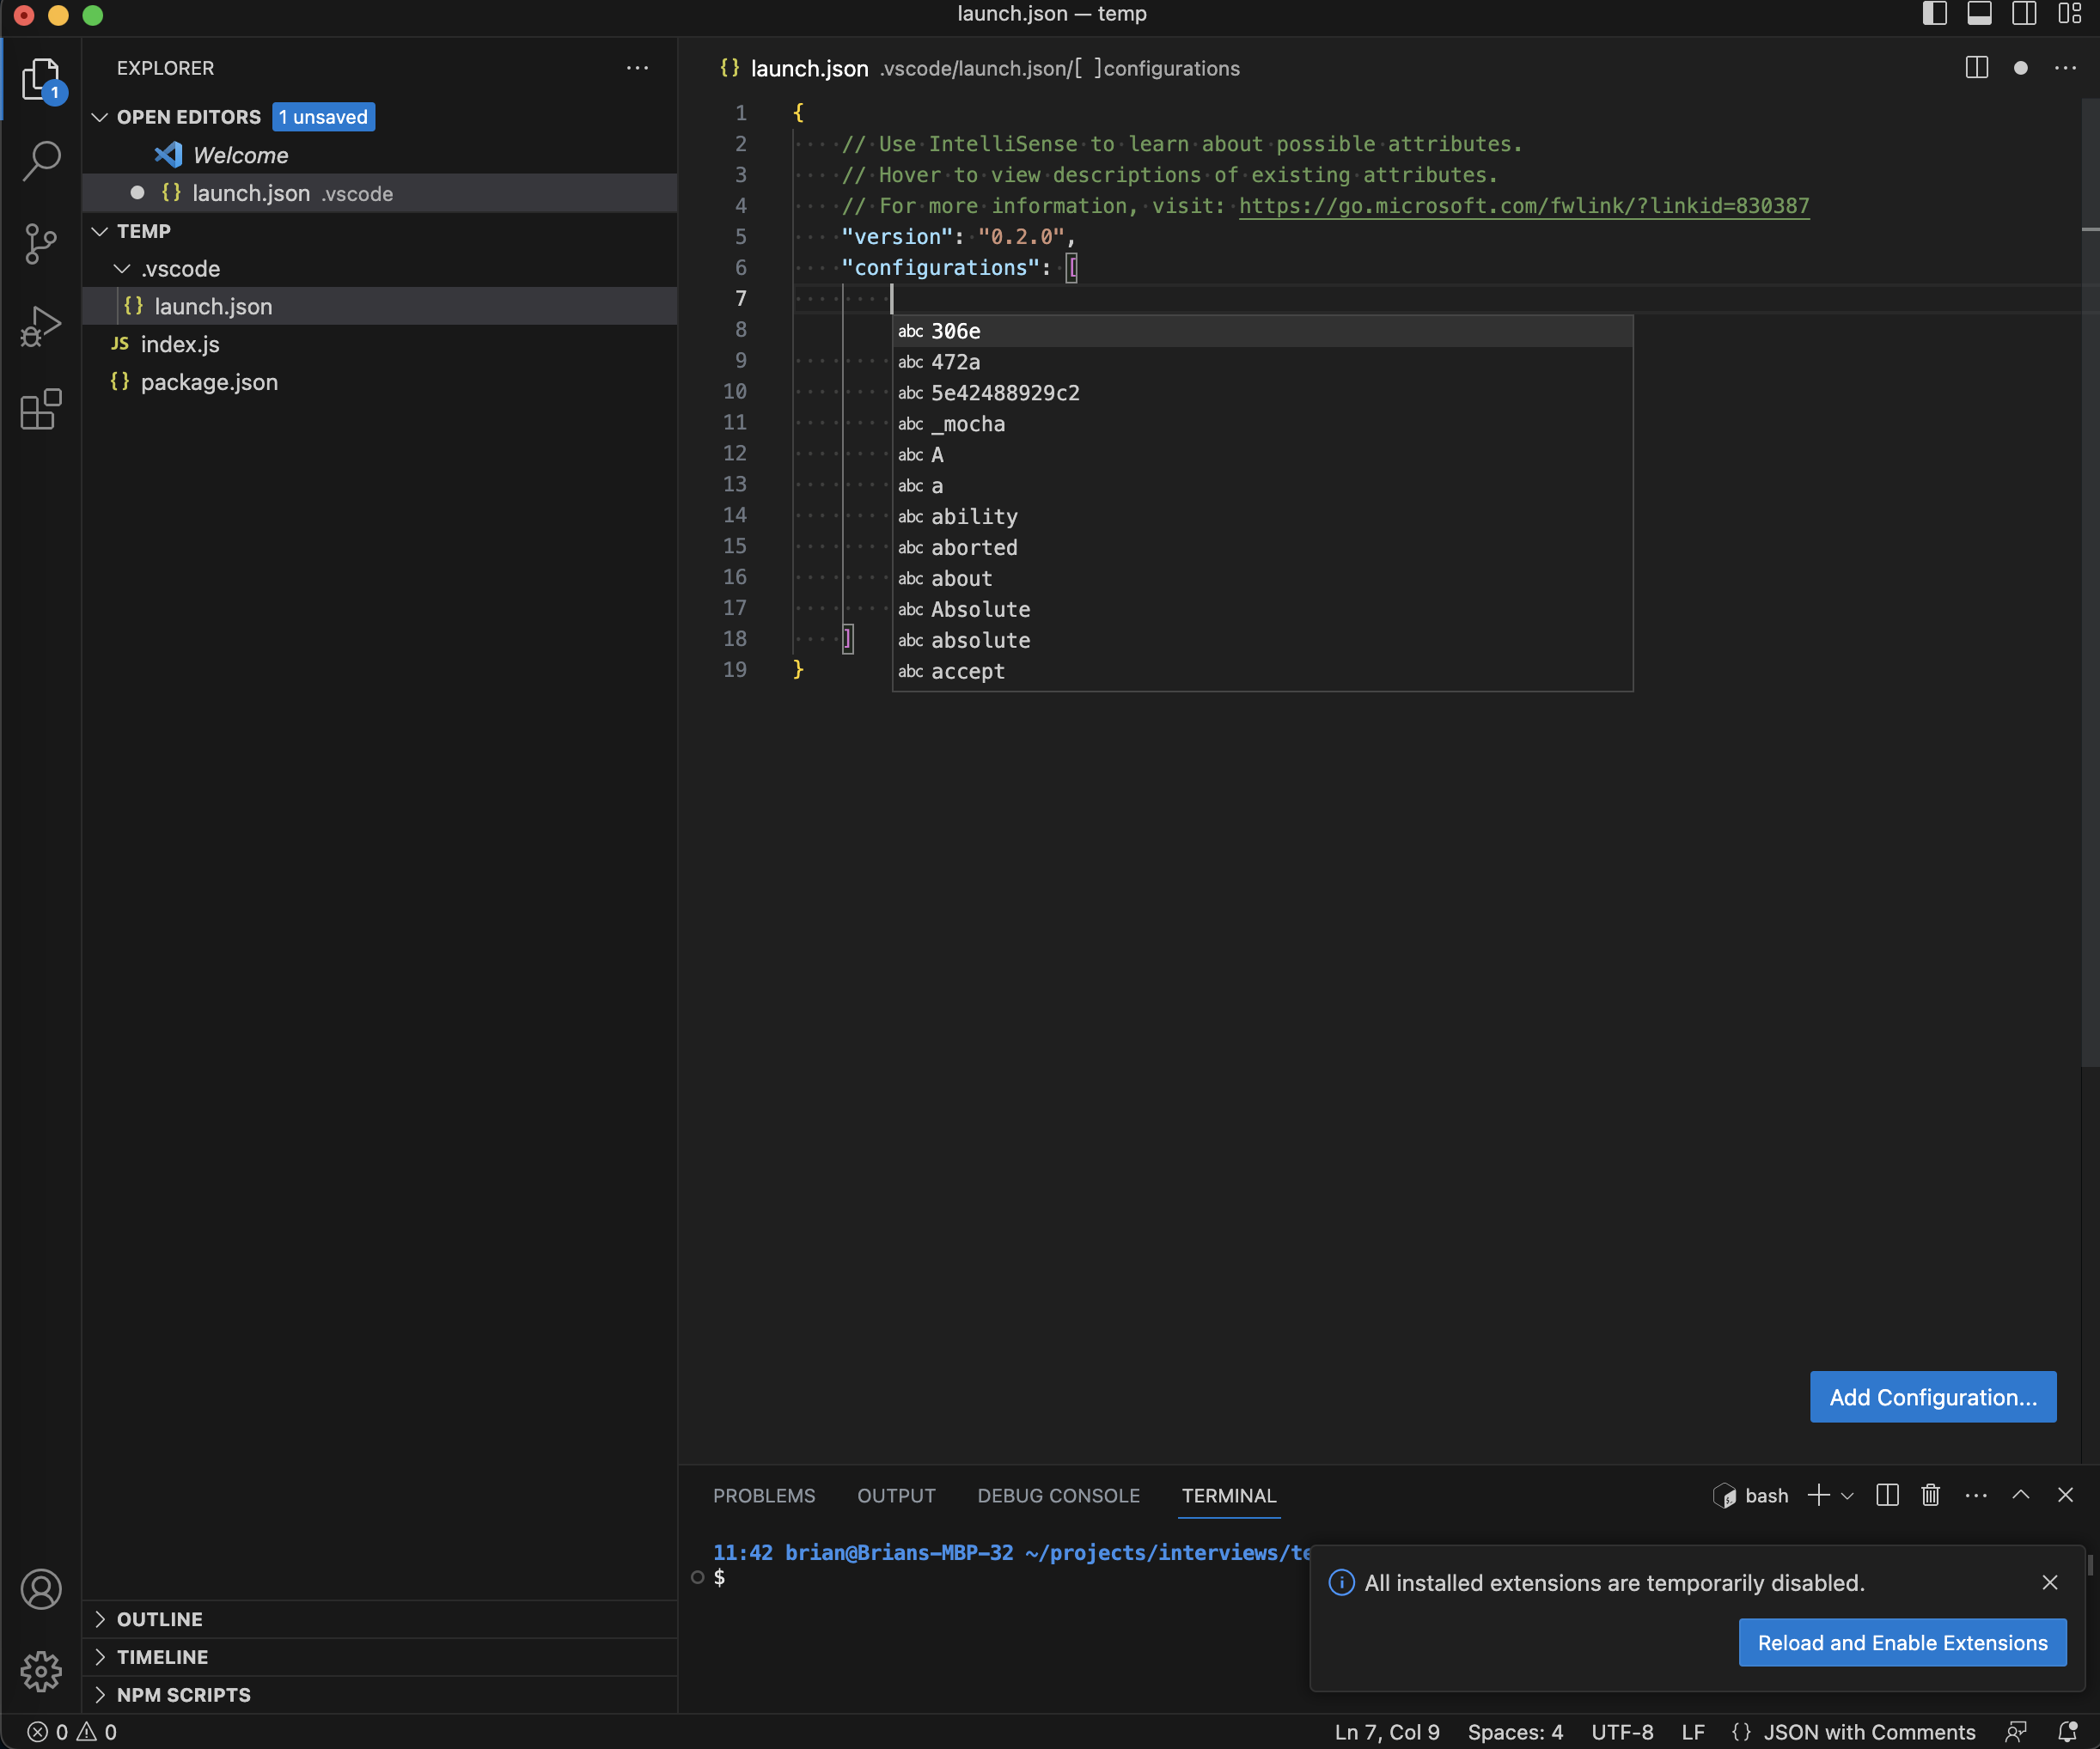The height and width of the screenshot is (1749, 2100).
Task: Toggle the primary sidebar visibility
Action: coord(1936,14)
